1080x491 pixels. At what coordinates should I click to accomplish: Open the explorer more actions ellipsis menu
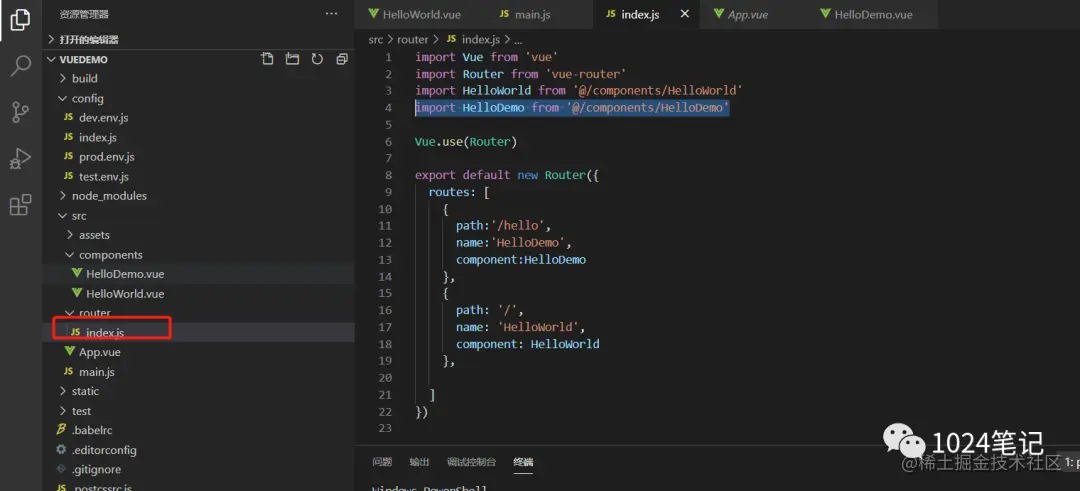tap(331, 14)
